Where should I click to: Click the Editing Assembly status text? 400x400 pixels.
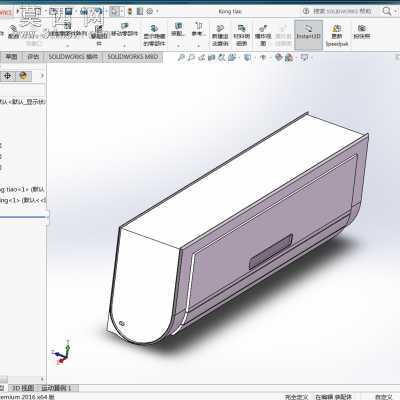point(333,397)
